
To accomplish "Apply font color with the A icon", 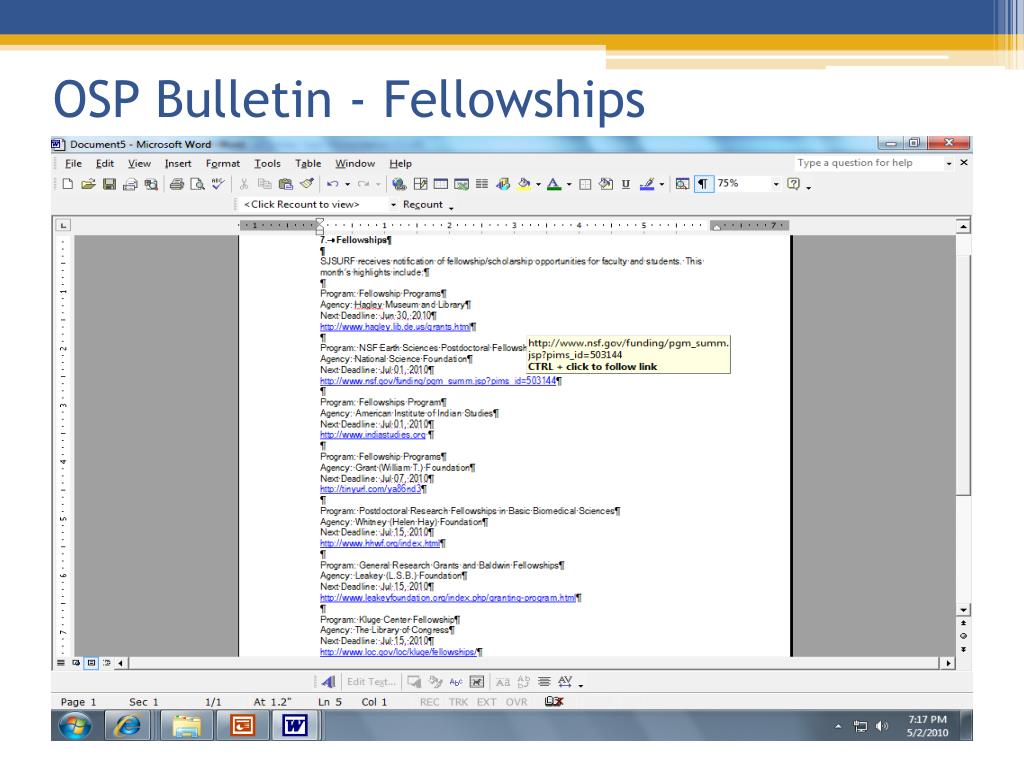I will pyautogui.click(x=554, y=184).
